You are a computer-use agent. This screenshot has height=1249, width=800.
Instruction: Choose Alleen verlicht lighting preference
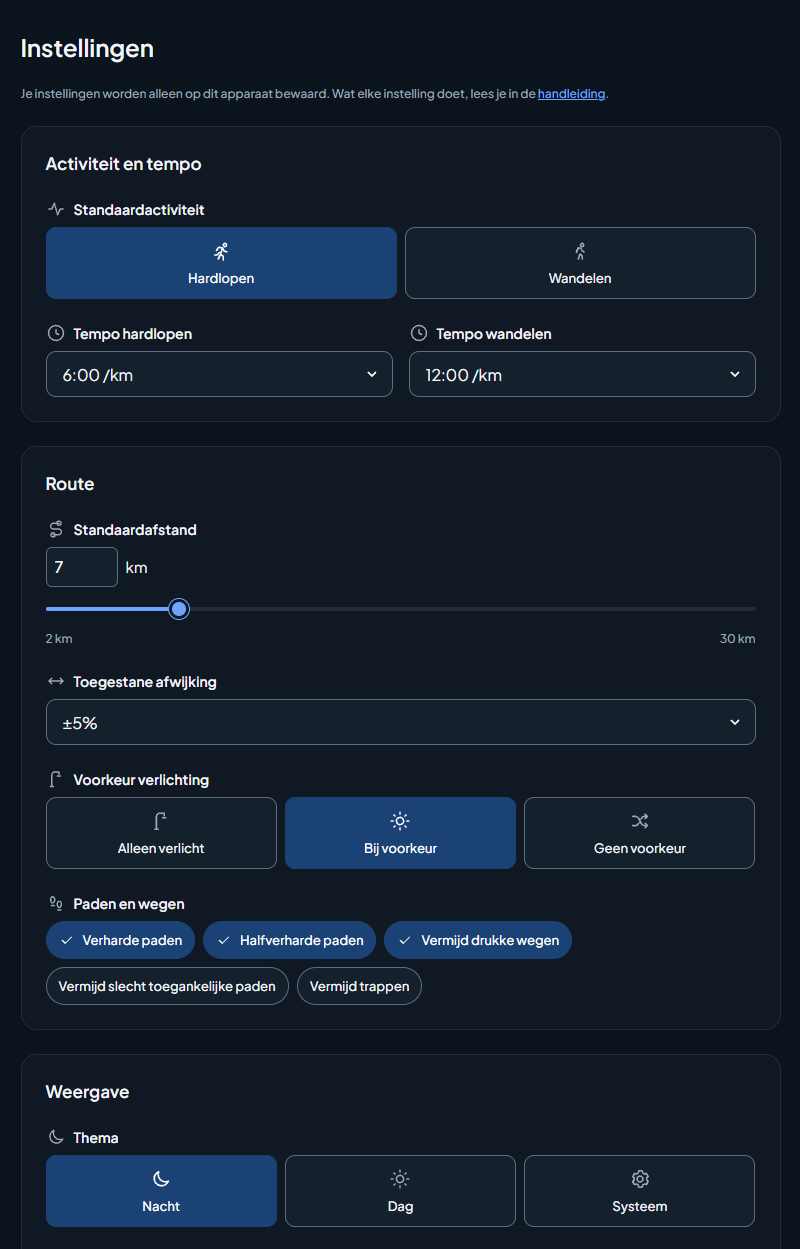coord(161,833)
